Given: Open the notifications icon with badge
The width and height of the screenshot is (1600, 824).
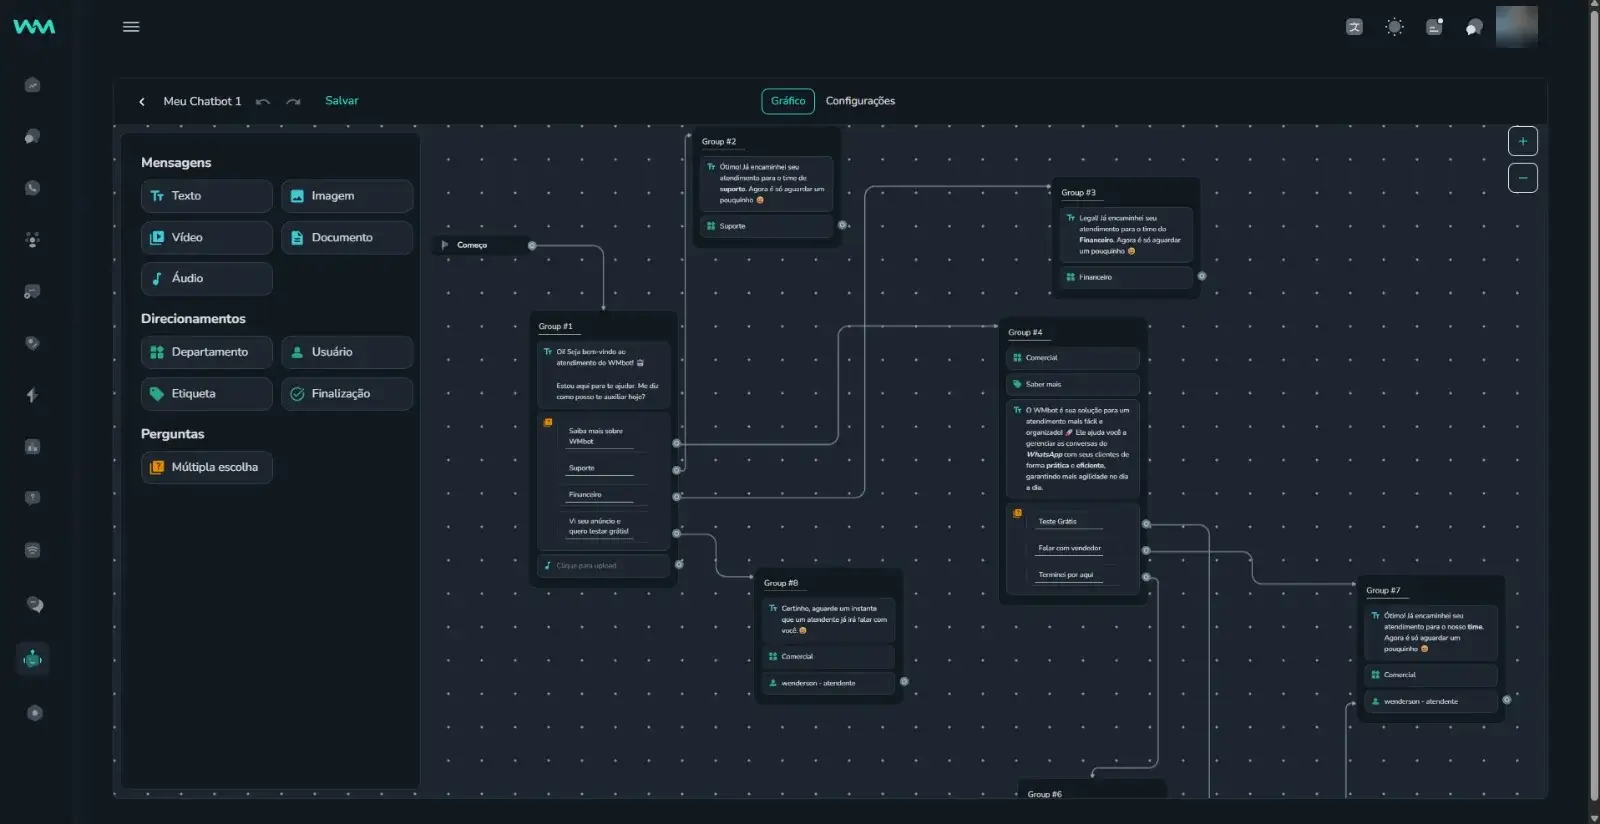Looking at the screenshot, I should pyautogui.click(x=1434, y=27).
